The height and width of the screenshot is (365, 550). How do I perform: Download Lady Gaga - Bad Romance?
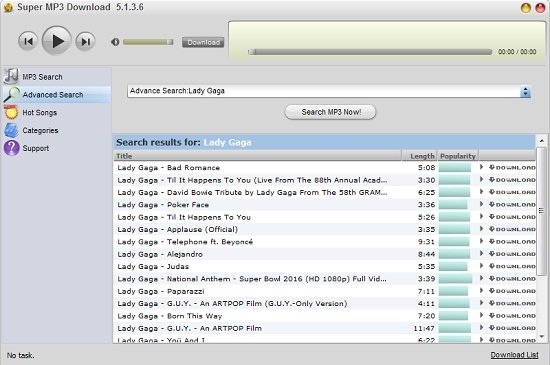512,168
